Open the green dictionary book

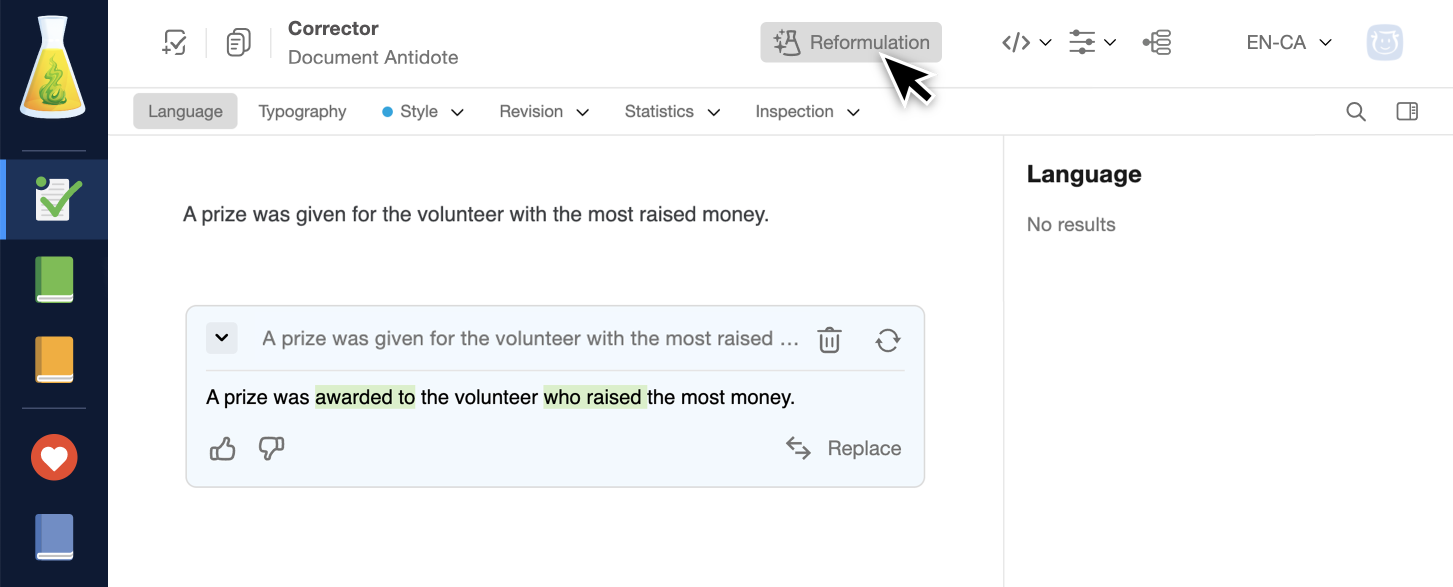tap(55, 279)
